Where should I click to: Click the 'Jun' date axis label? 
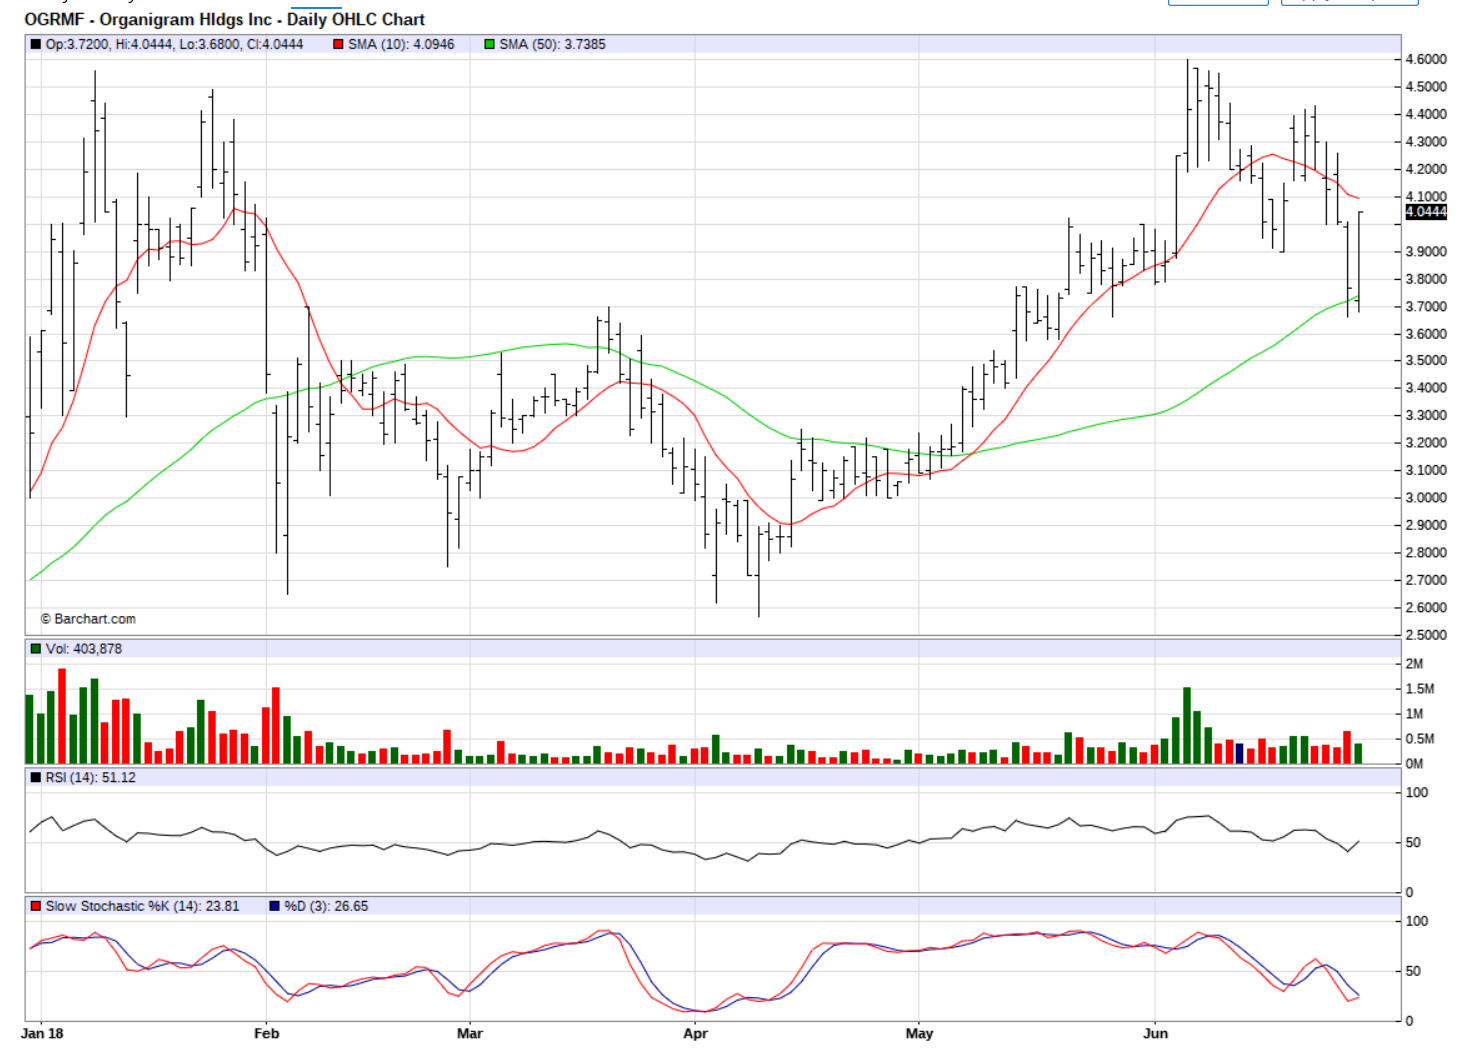[1156, 1033]
